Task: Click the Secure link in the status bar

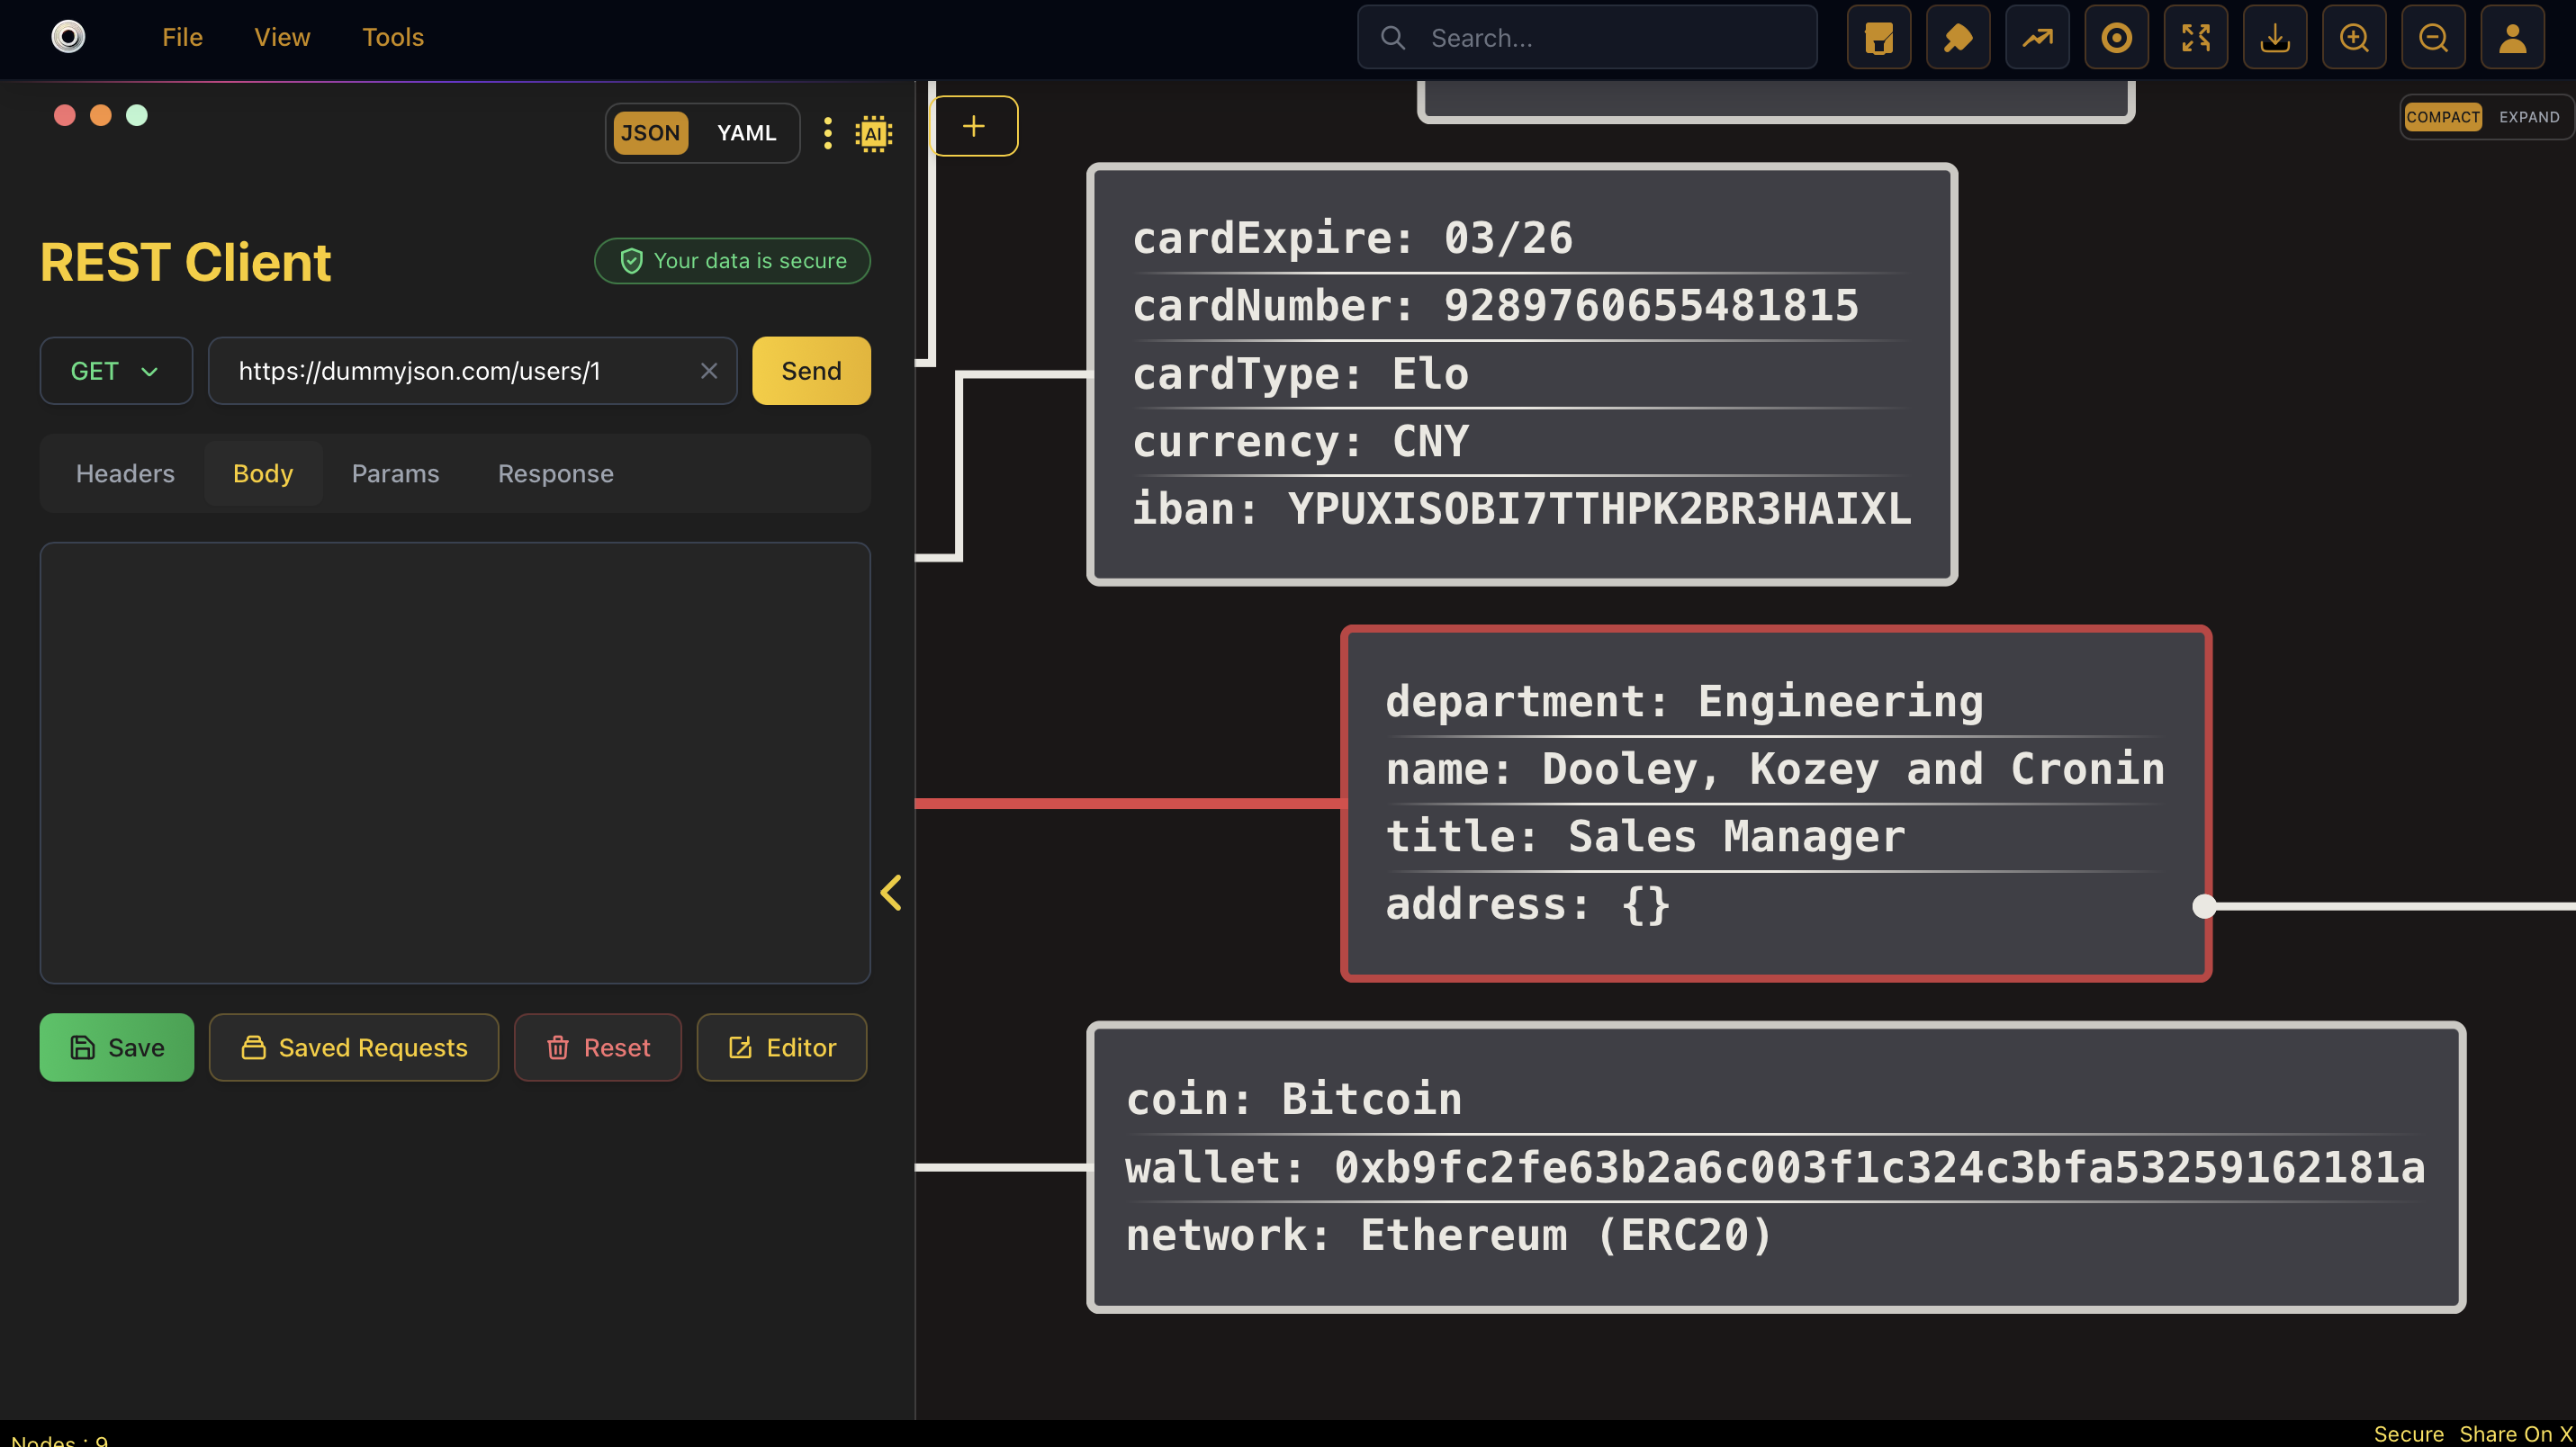Action: point(2408,1434)
